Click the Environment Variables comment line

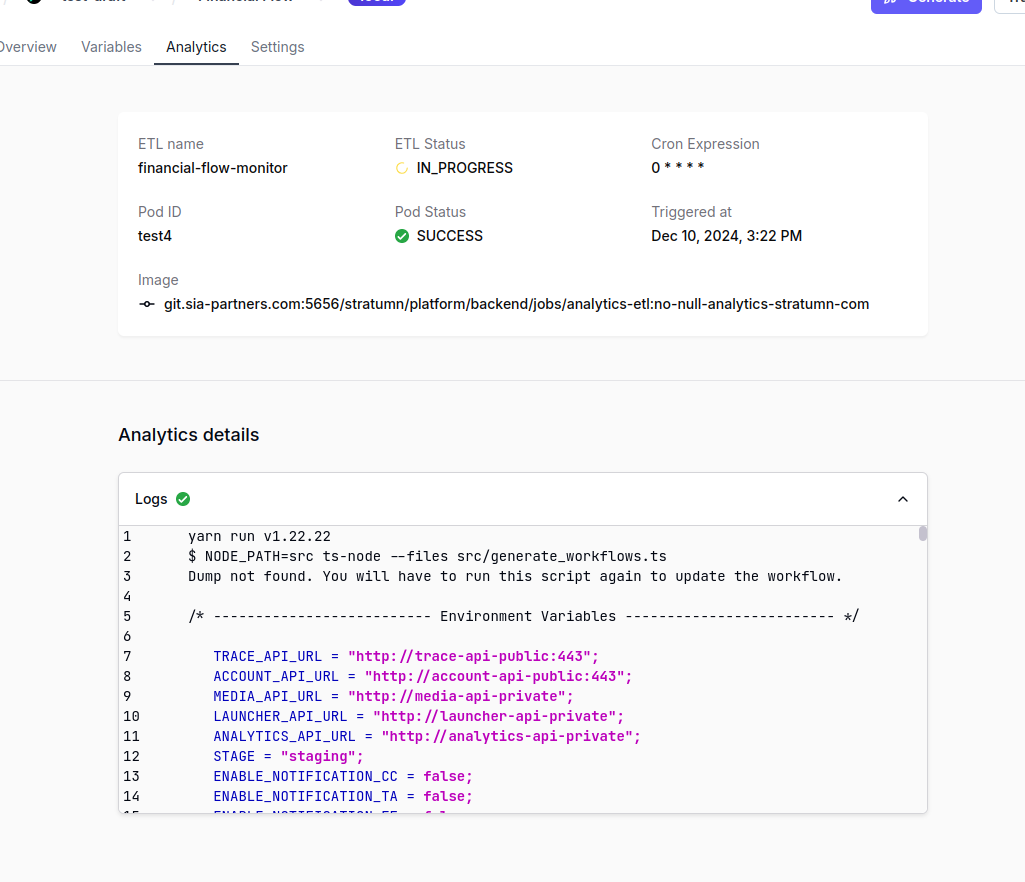(524, 617)
